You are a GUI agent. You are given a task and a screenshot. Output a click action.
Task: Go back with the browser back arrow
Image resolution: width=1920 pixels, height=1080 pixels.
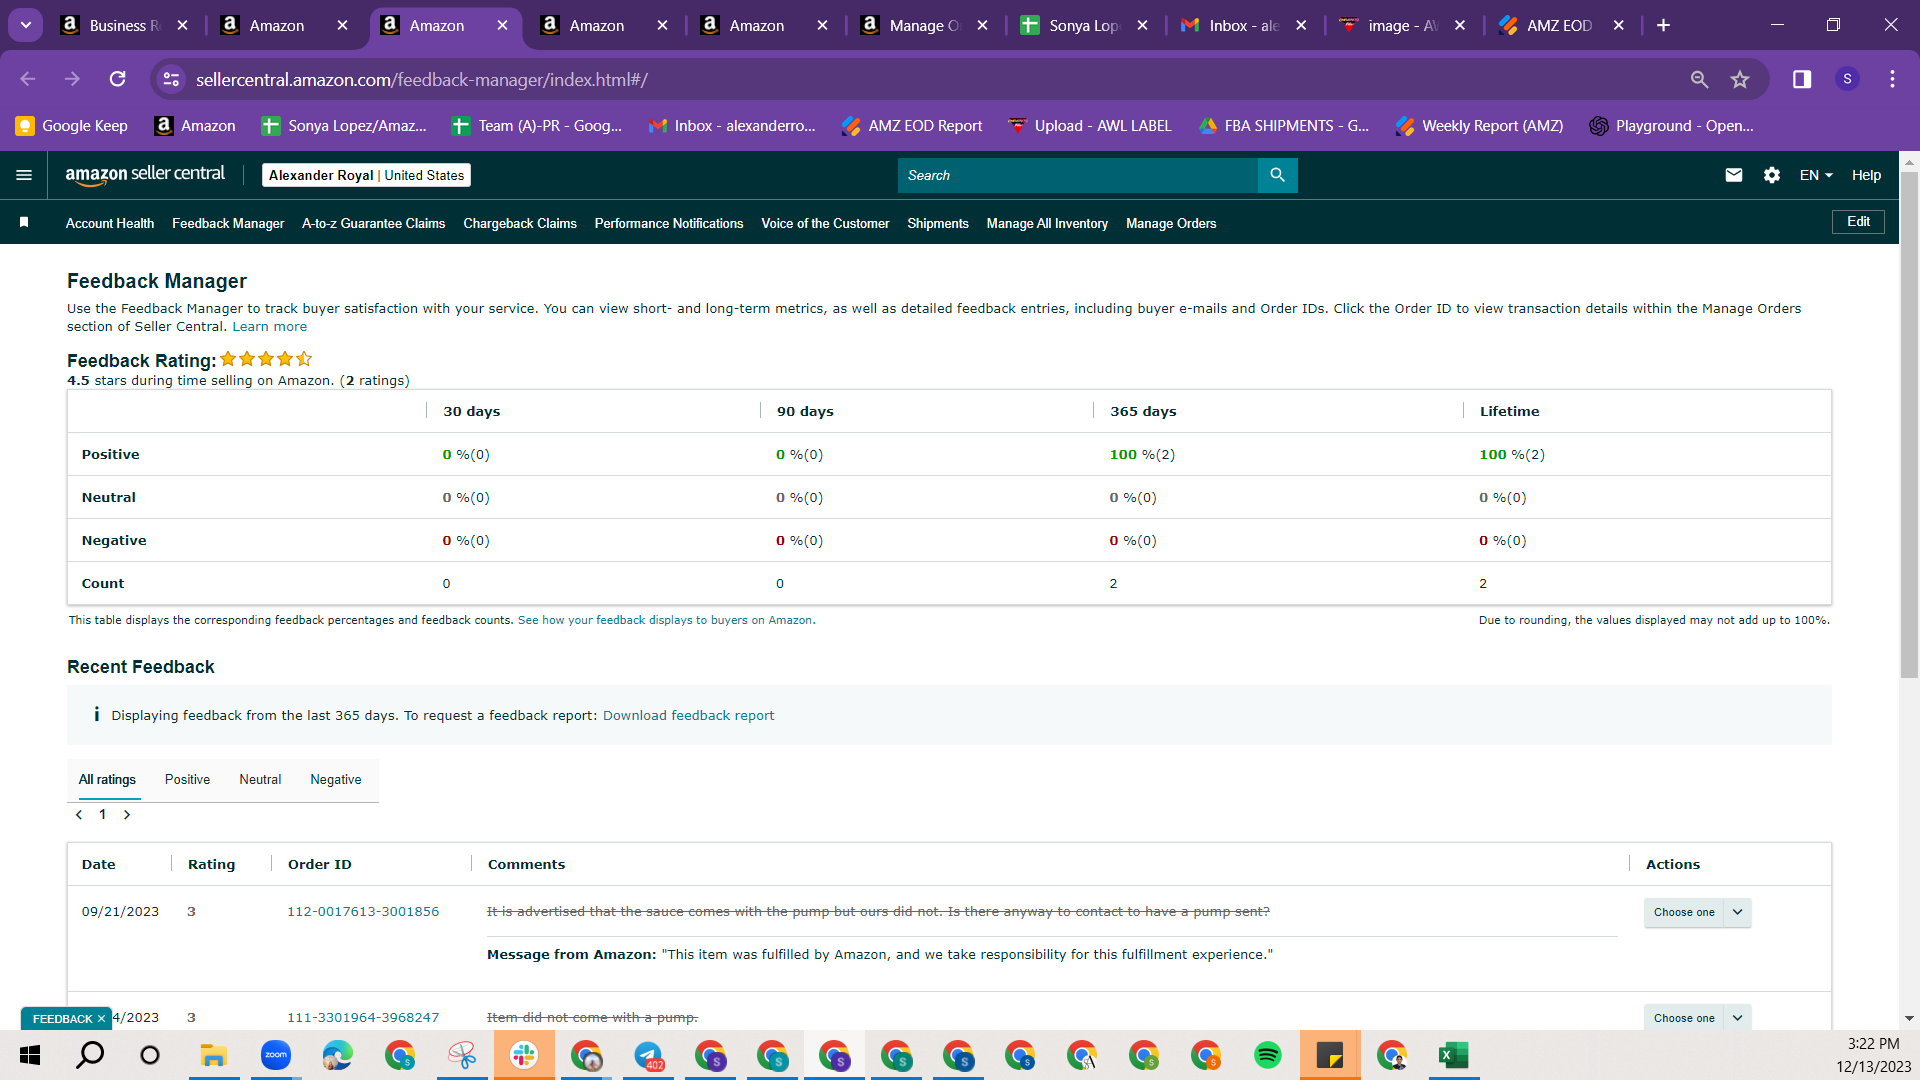click(28, 79)
